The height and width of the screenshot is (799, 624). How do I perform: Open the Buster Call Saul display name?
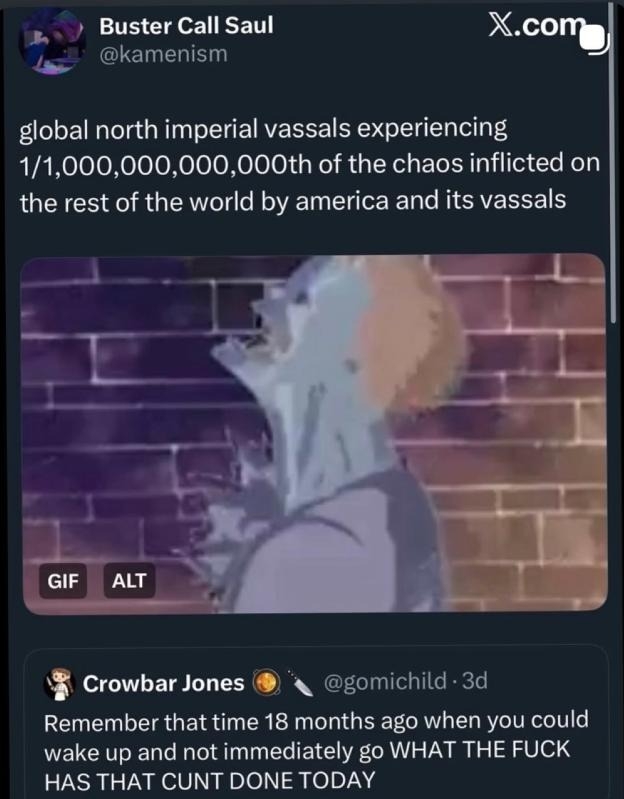coord(186,25)
